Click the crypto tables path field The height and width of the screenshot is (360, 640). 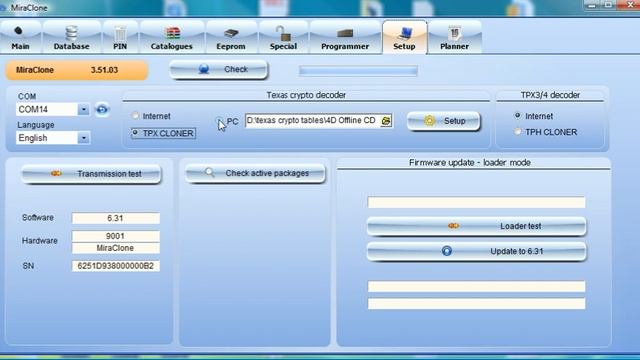313,120
